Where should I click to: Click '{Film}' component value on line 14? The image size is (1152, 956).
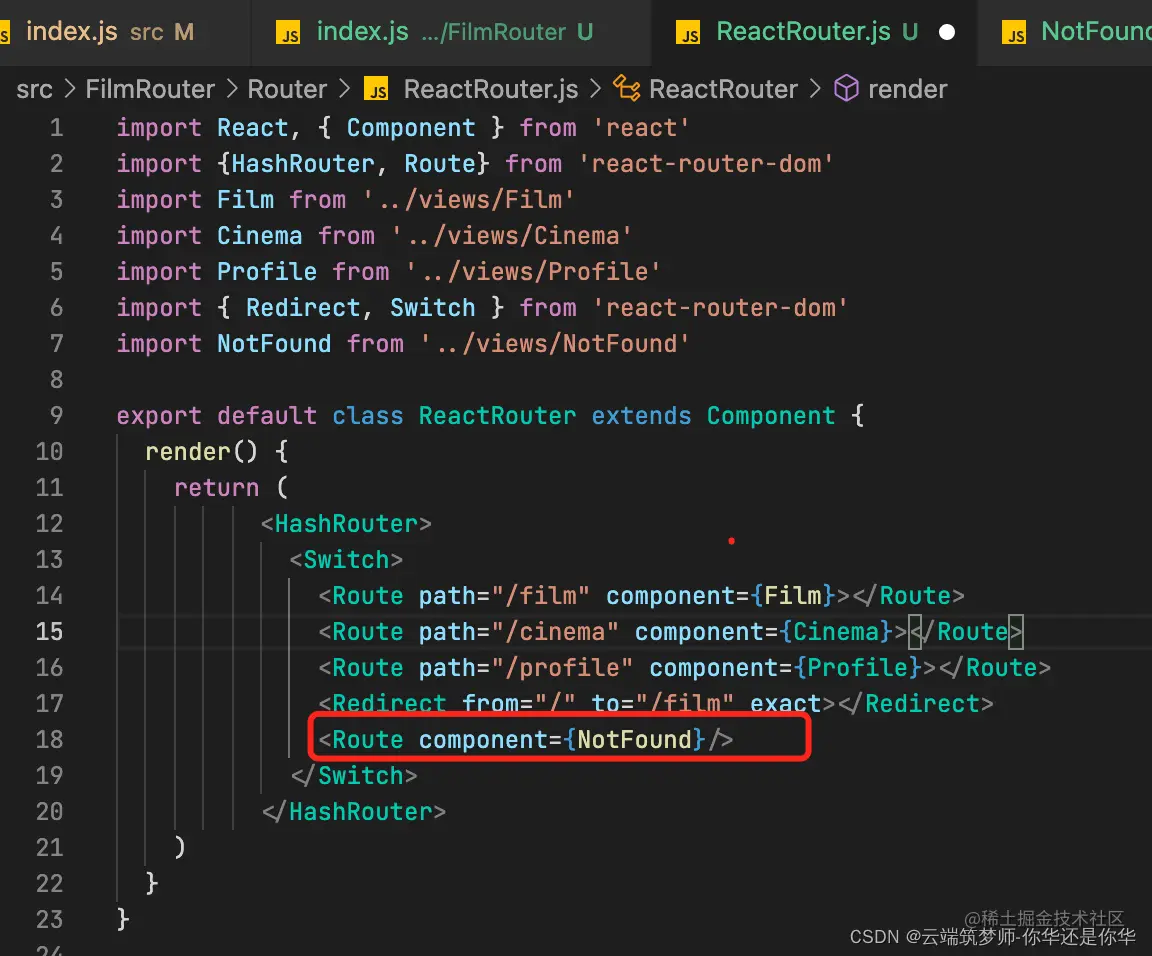pos(793,596)
